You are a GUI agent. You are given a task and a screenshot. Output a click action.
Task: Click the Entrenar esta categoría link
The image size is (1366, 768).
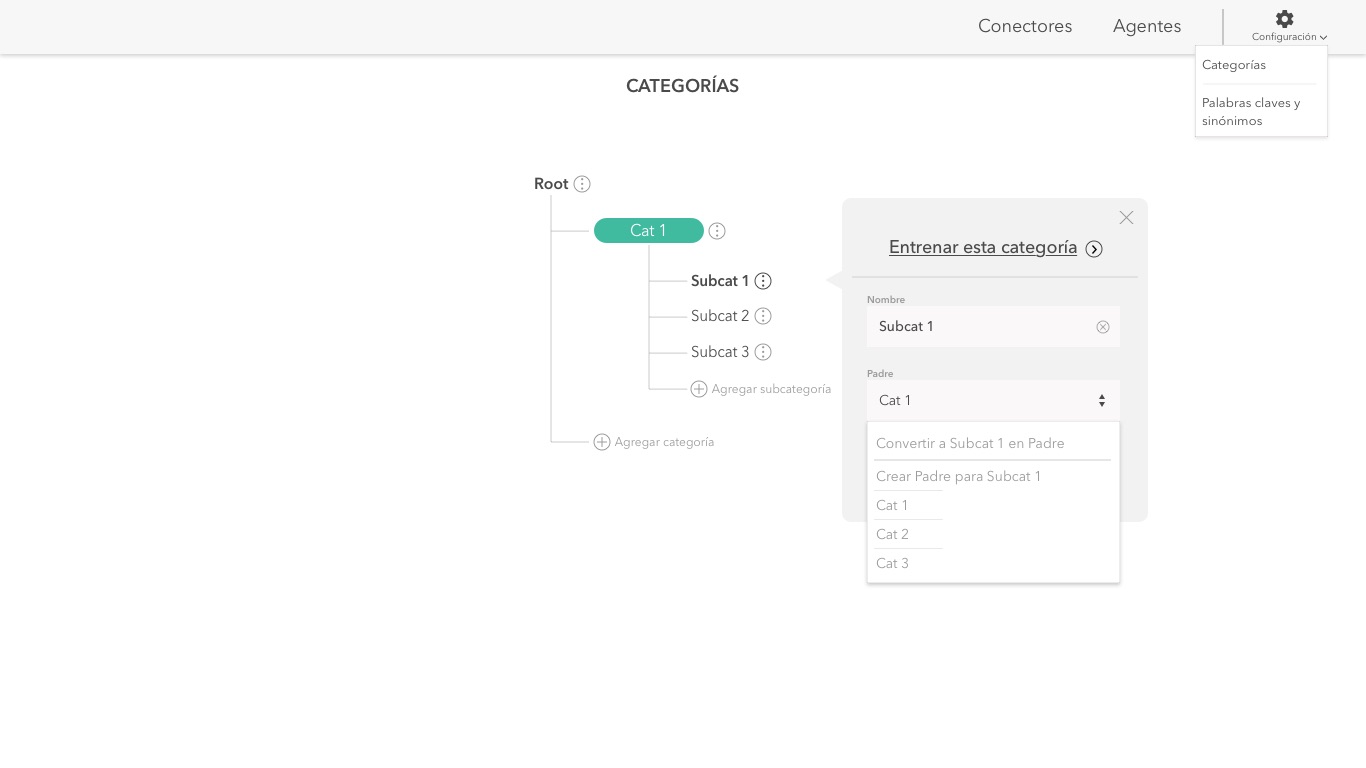(x=983, y=247)
